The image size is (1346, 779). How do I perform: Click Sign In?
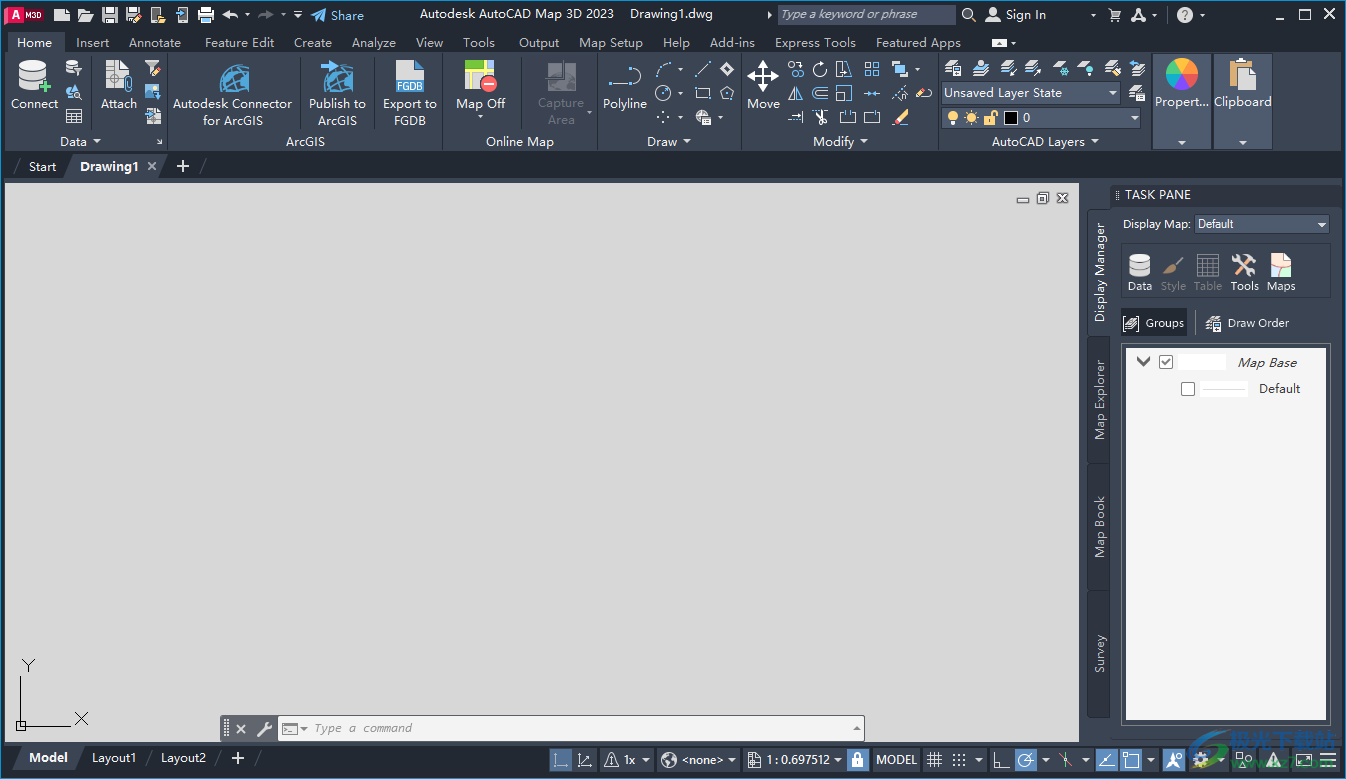(x=1016, y=15)
